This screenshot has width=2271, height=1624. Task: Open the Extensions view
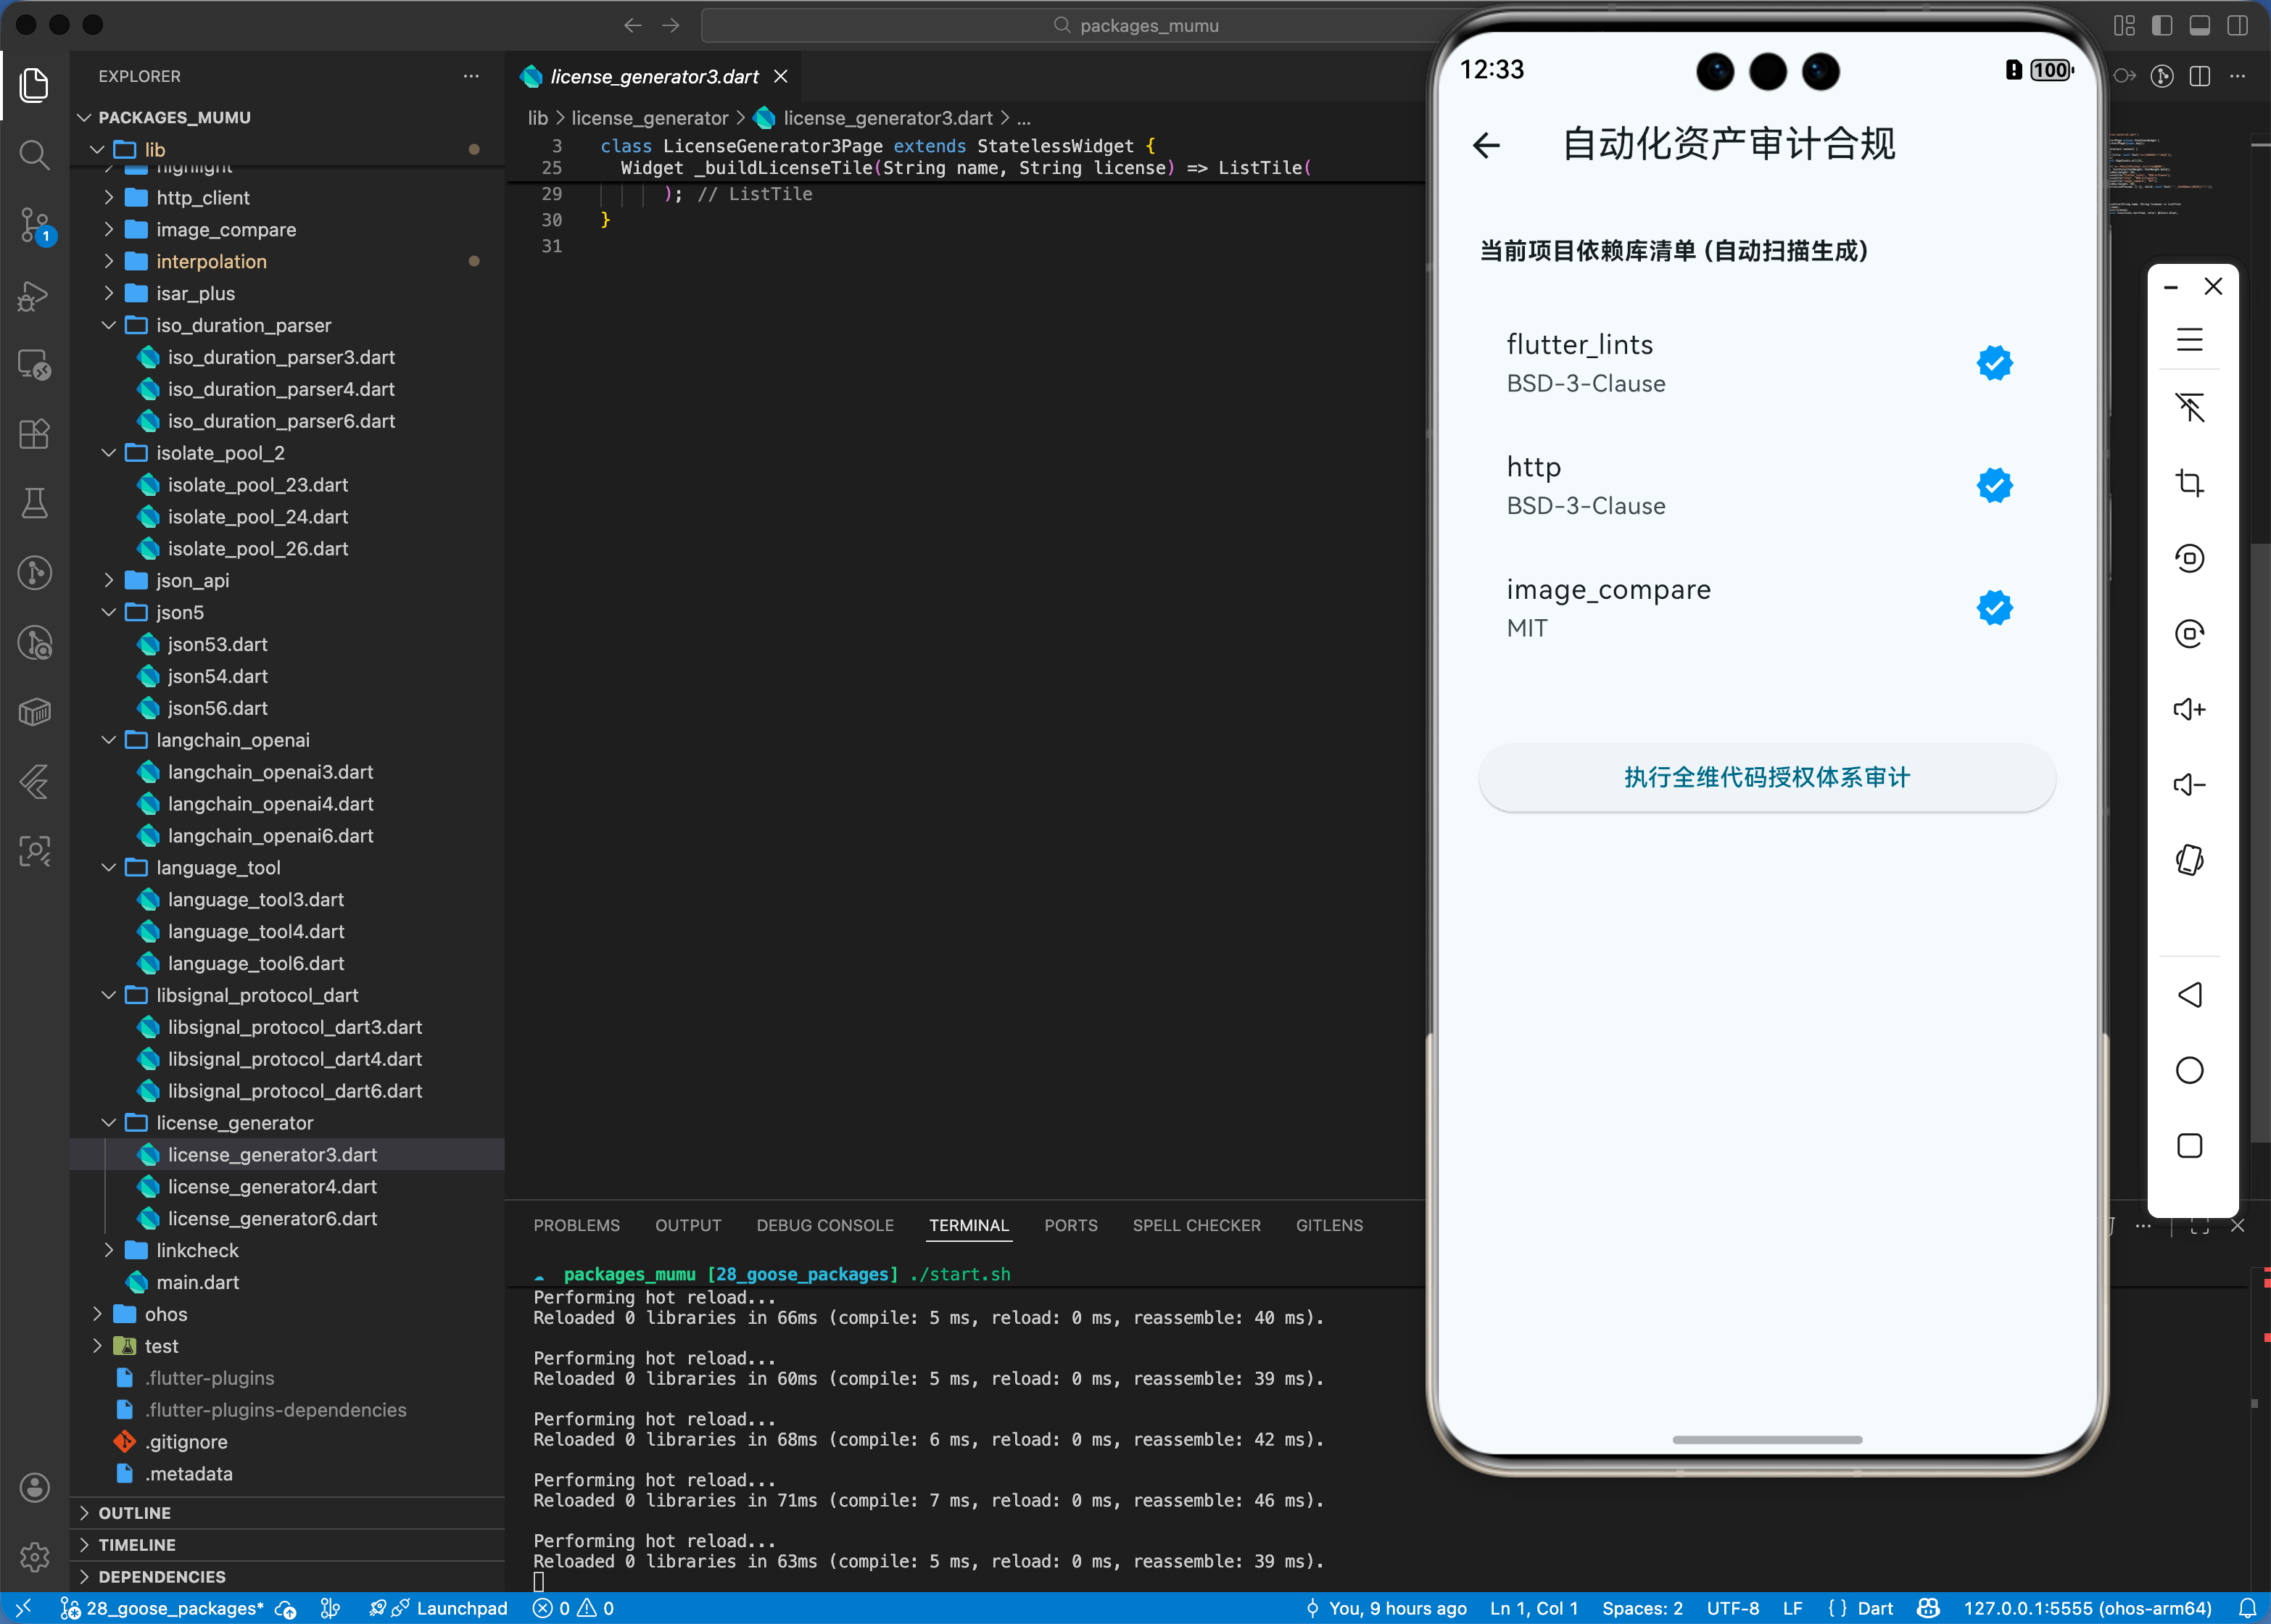tap(34, 434)
